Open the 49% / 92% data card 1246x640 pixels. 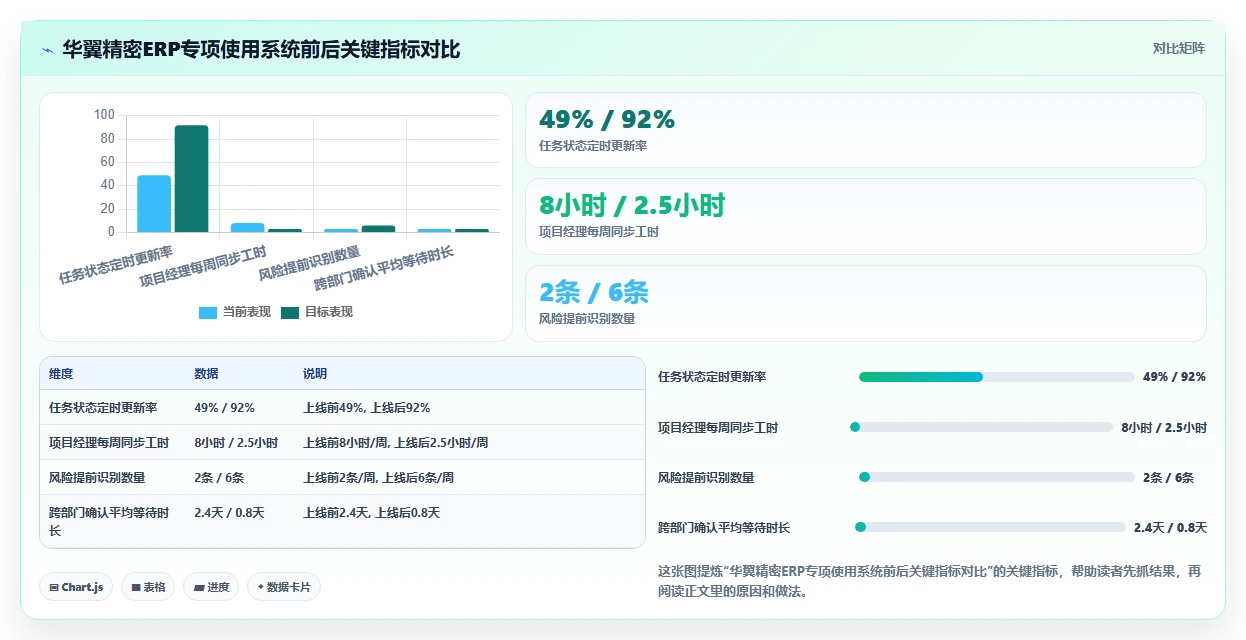[x=866, y=130]
